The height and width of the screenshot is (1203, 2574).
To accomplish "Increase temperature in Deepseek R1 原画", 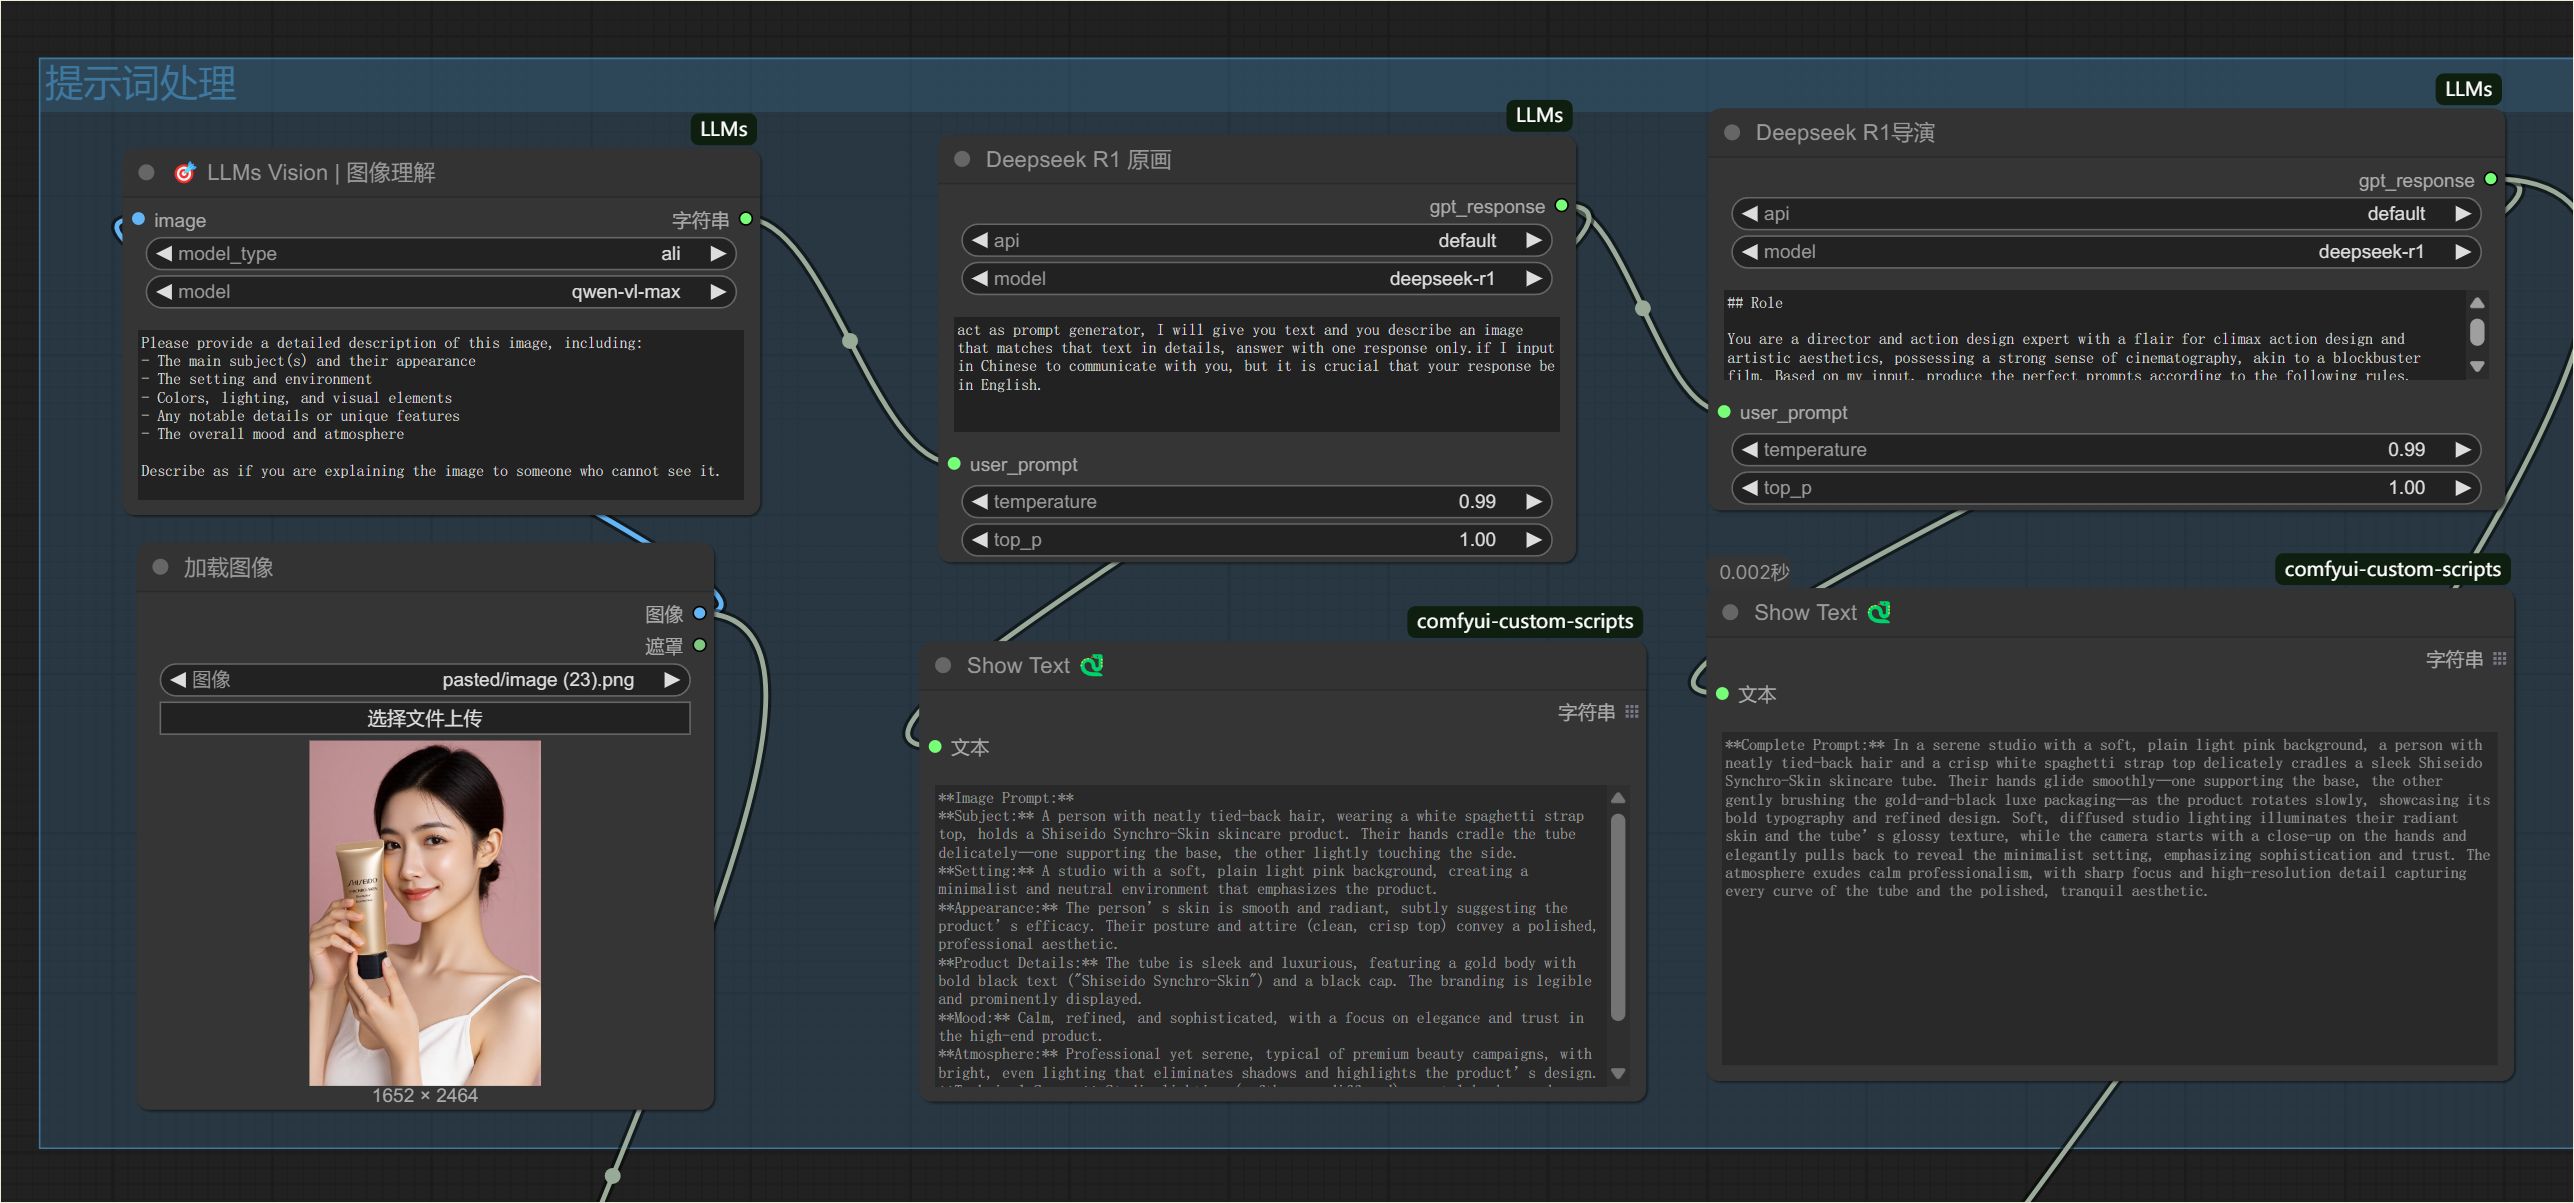I will click(x=1534, y=501).
